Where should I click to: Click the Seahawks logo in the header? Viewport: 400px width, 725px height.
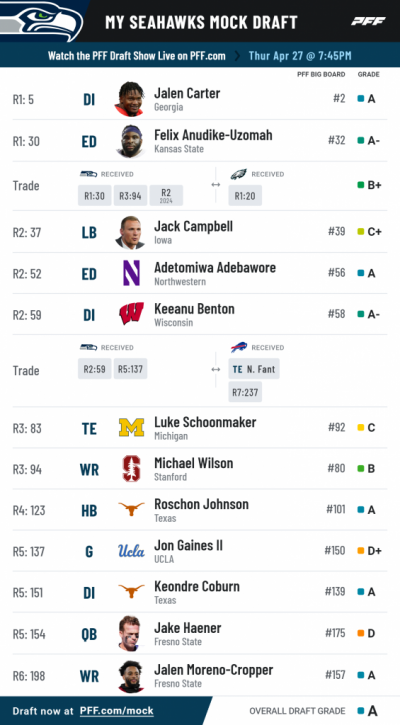42,21
